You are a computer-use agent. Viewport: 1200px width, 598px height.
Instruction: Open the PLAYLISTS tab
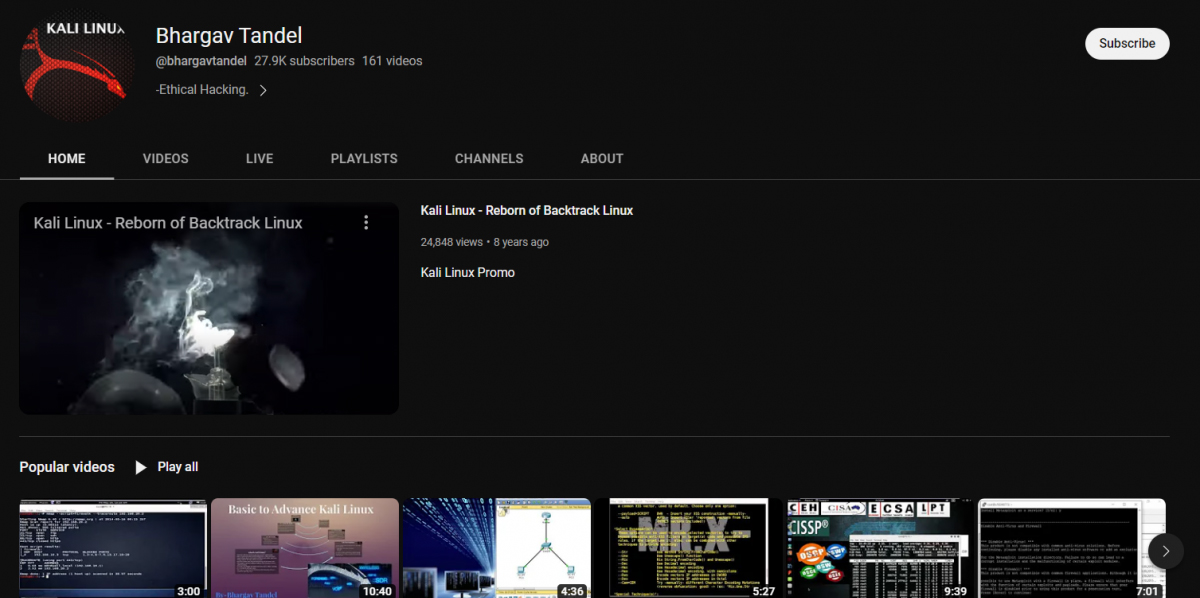[x=364, y=159]
